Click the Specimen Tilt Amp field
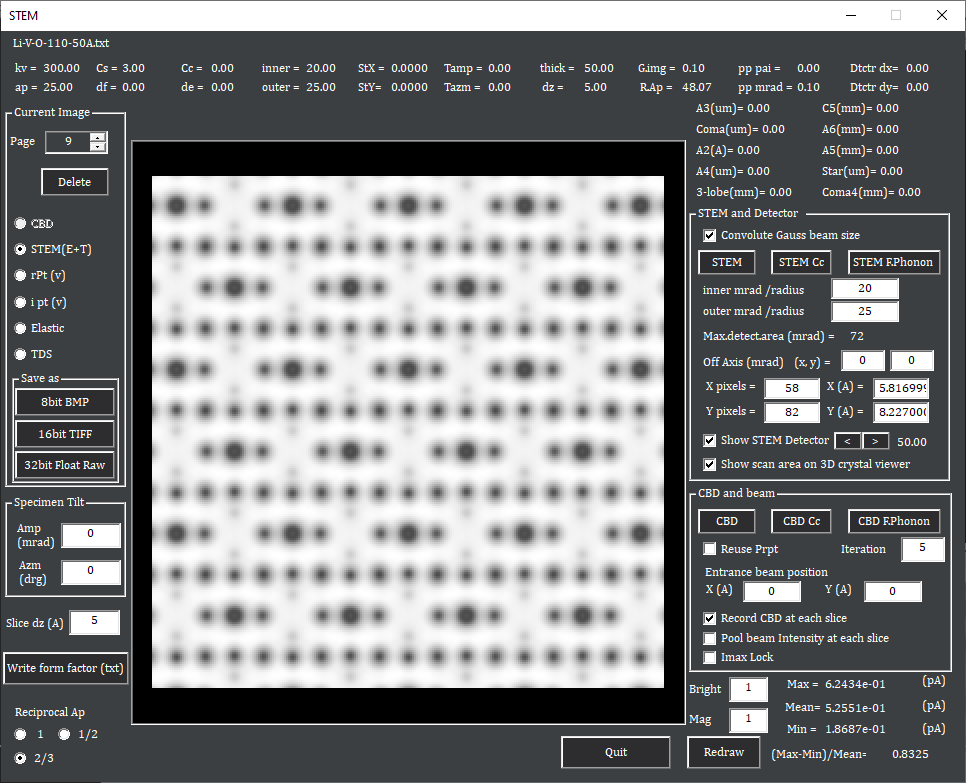 (x=91, y=535)
